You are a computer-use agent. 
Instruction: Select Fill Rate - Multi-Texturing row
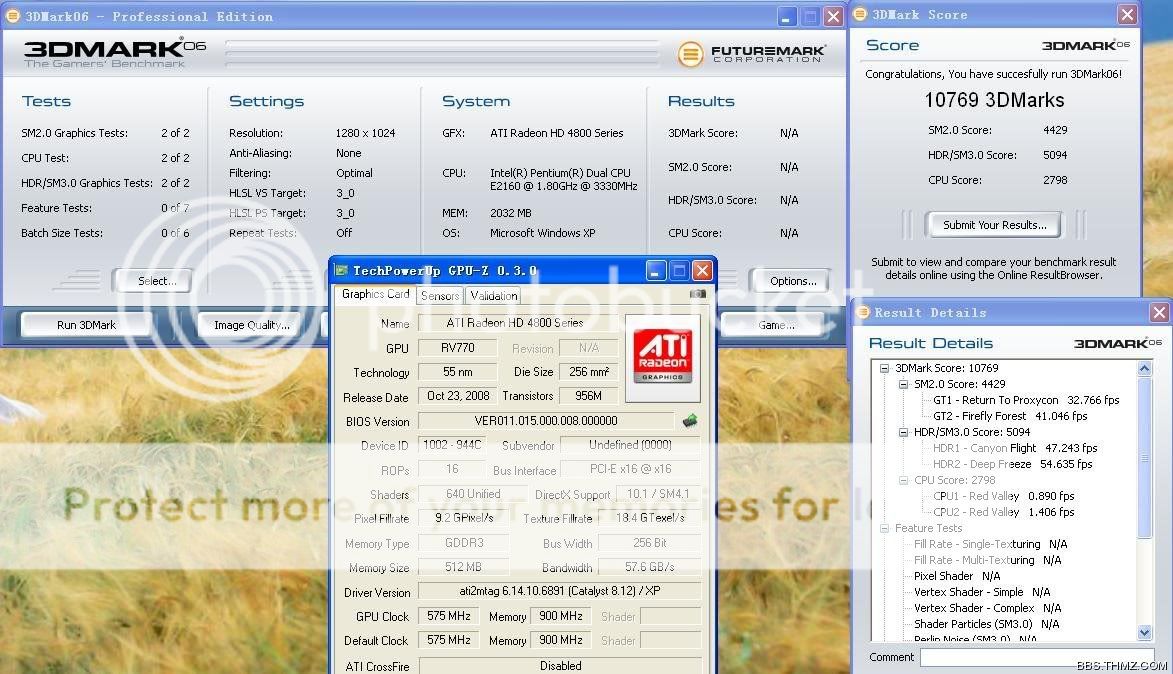(x=987, y=560)
